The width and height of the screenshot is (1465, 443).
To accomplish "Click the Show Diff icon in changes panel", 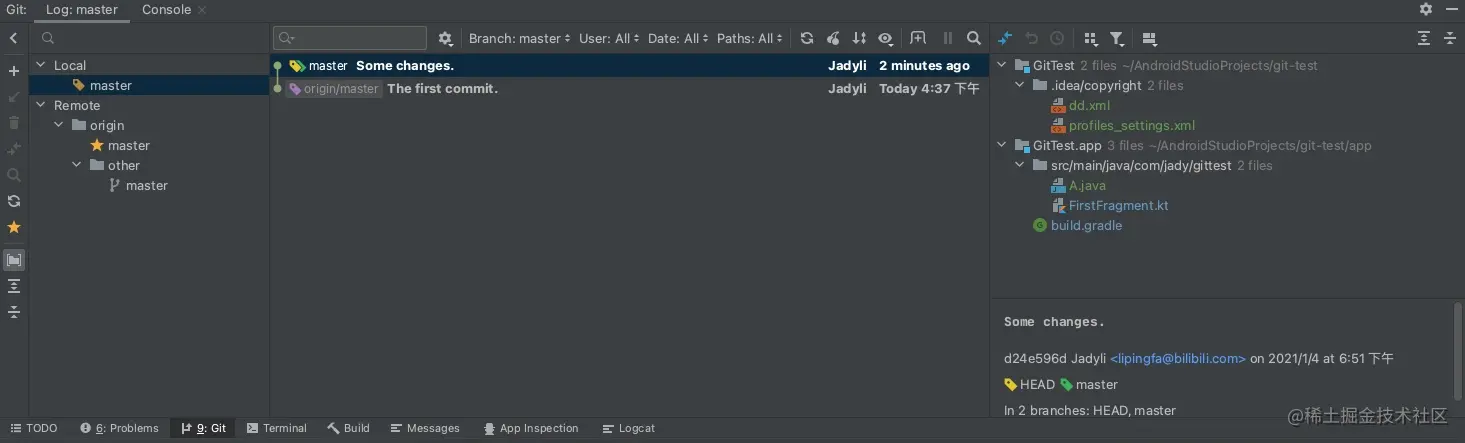I will (1005, 38).
